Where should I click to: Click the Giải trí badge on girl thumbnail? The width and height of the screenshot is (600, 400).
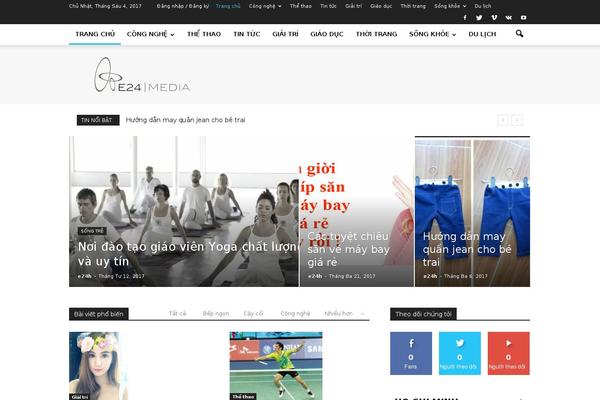[80, 397]
